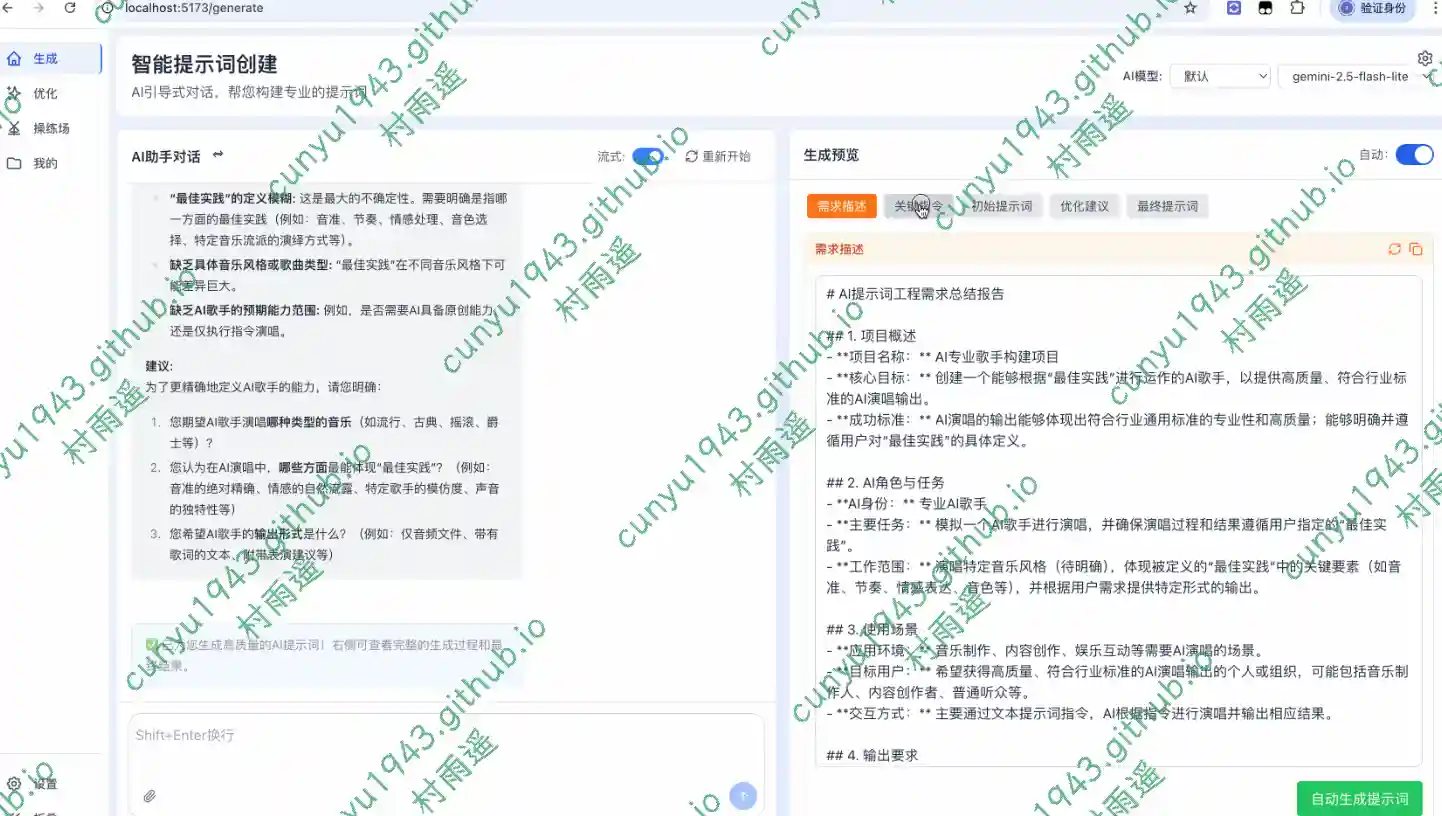Image resolution: width=1442 pixels, height=816 pixels.
Task: Go to 操练场 in the sidebar
Action: pyautogui.click(x=51, y=128)
